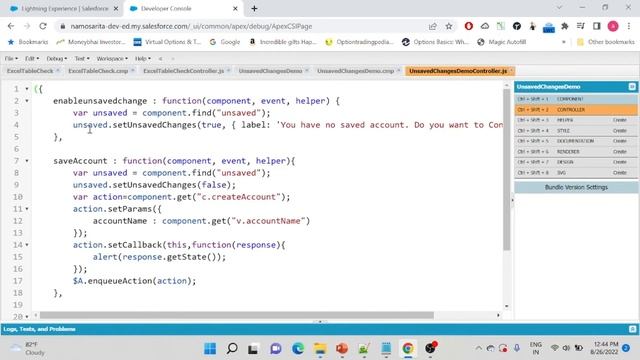Screen dimensions: 640x360
Task: Navigate back with the left arrow after Help
Action: 160,59
